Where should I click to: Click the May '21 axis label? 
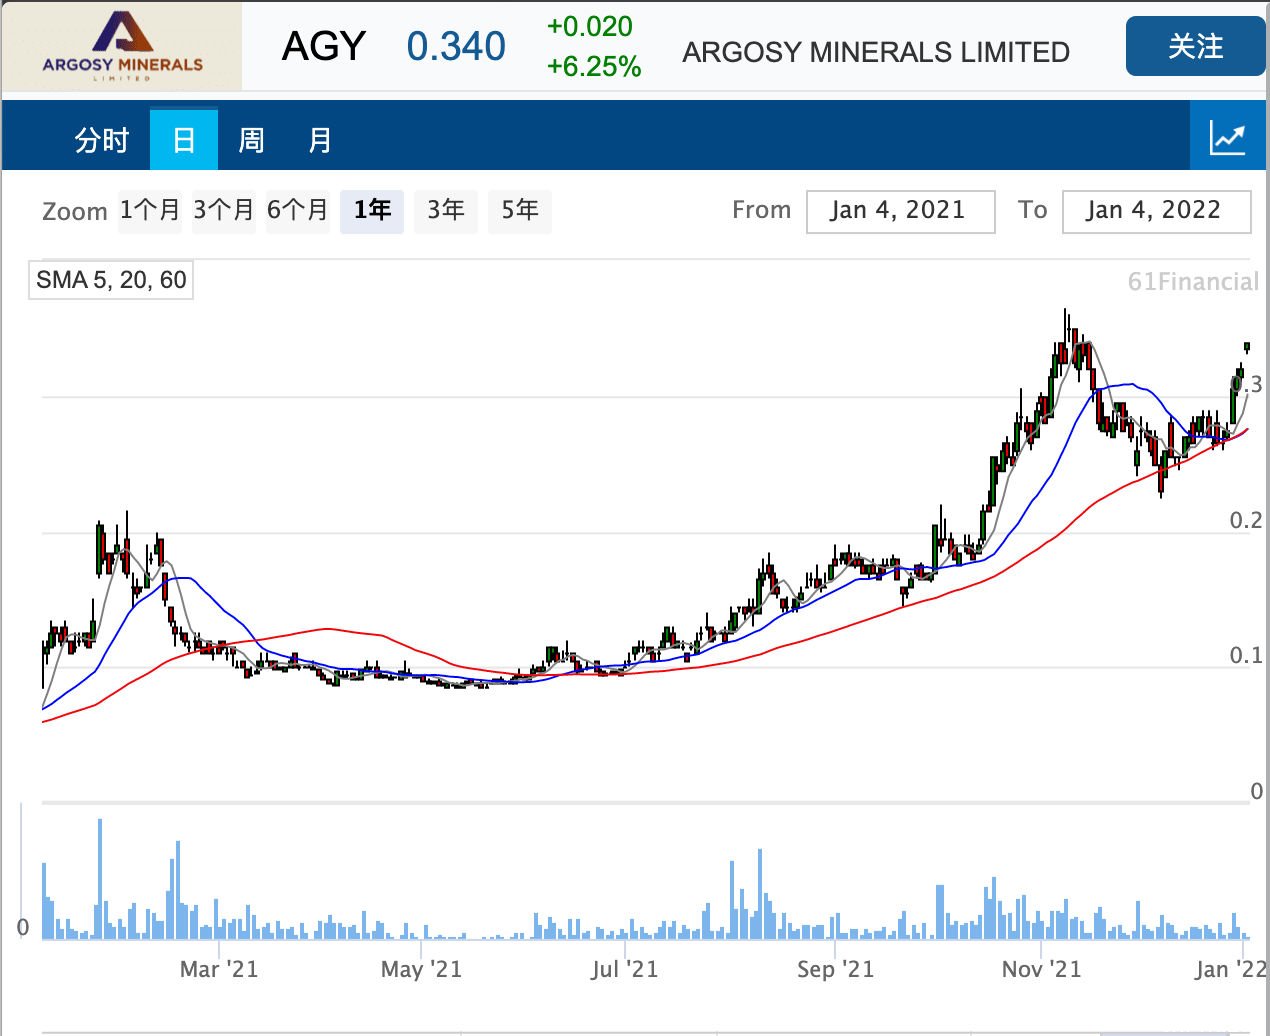421,969
